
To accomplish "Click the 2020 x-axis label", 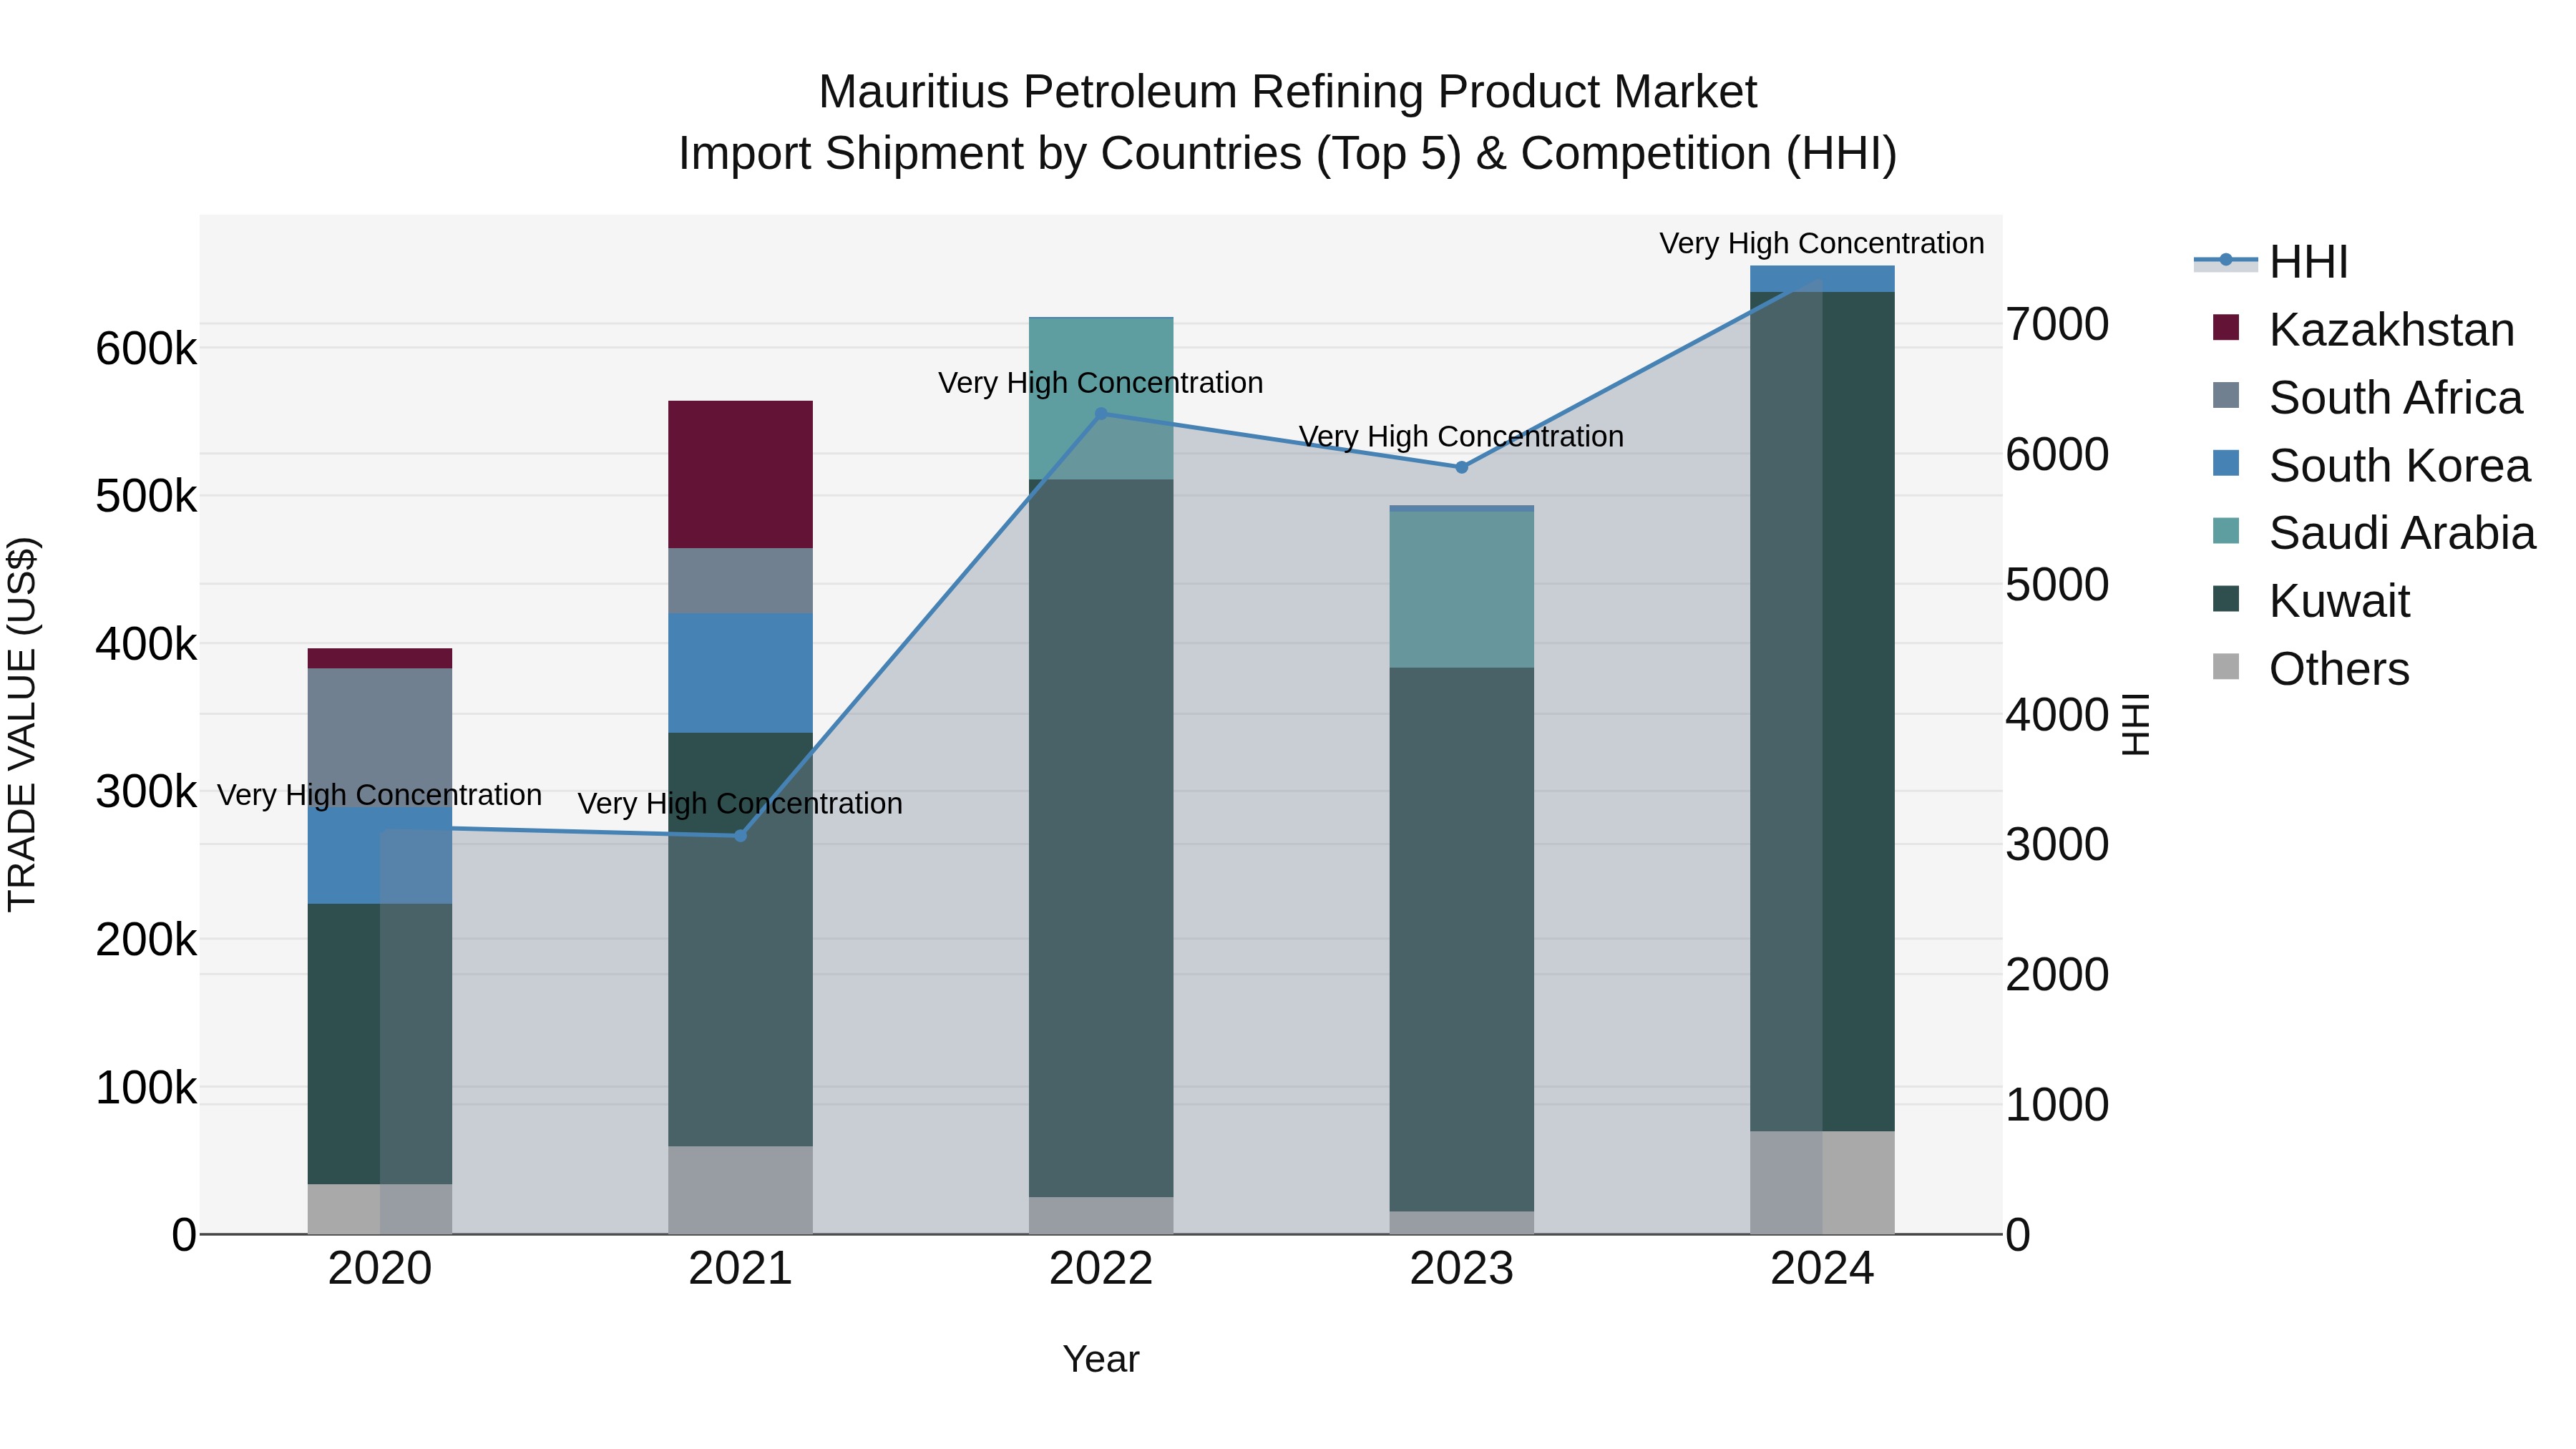I will (380, 1269).
